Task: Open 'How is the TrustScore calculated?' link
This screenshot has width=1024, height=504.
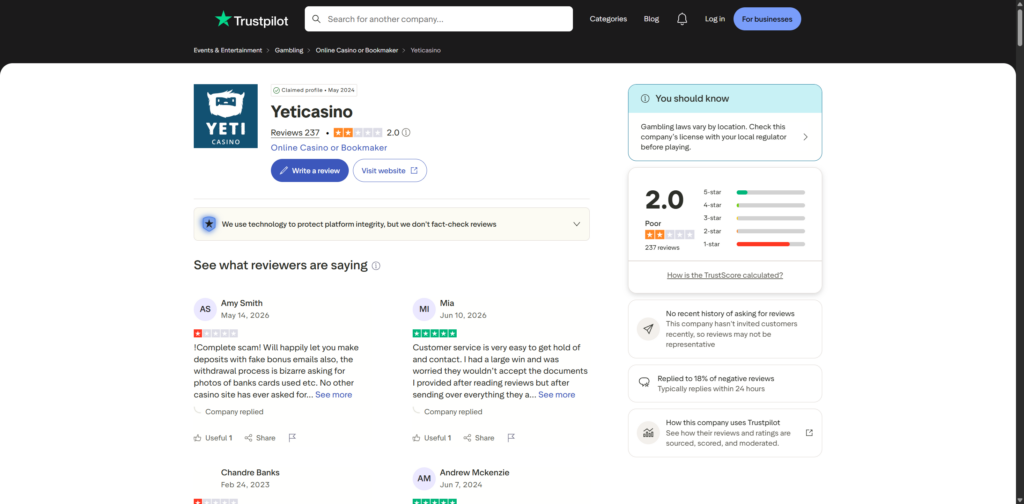Action: click(725, 276)
